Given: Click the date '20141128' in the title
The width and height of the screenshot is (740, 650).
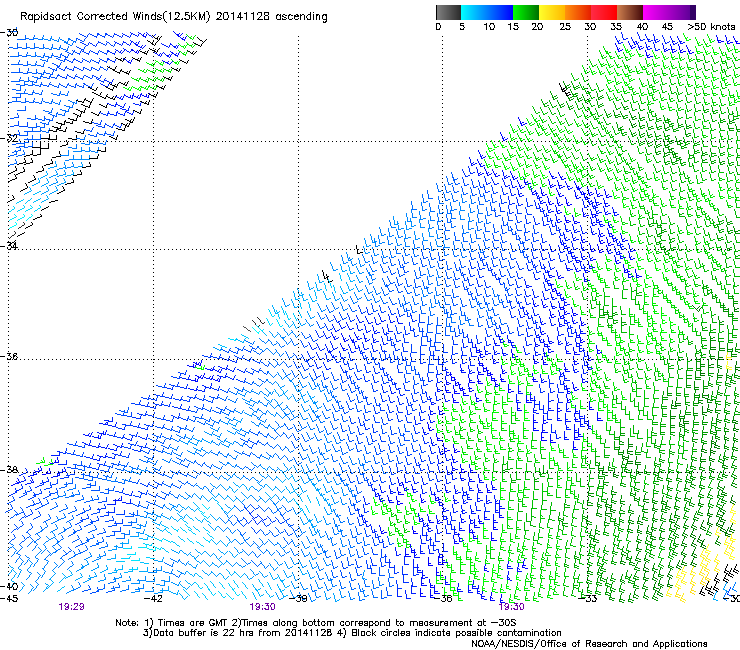Looking at the screenshot, I should [x=243, y=16].
